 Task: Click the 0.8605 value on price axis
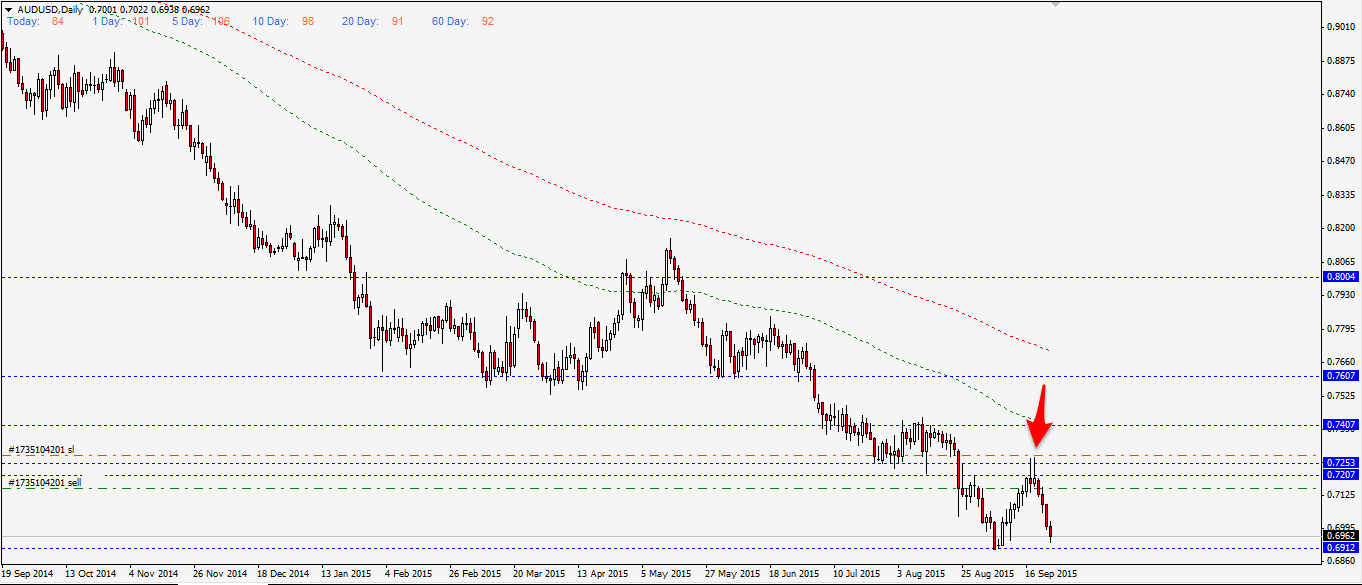tap(1342, 128)
